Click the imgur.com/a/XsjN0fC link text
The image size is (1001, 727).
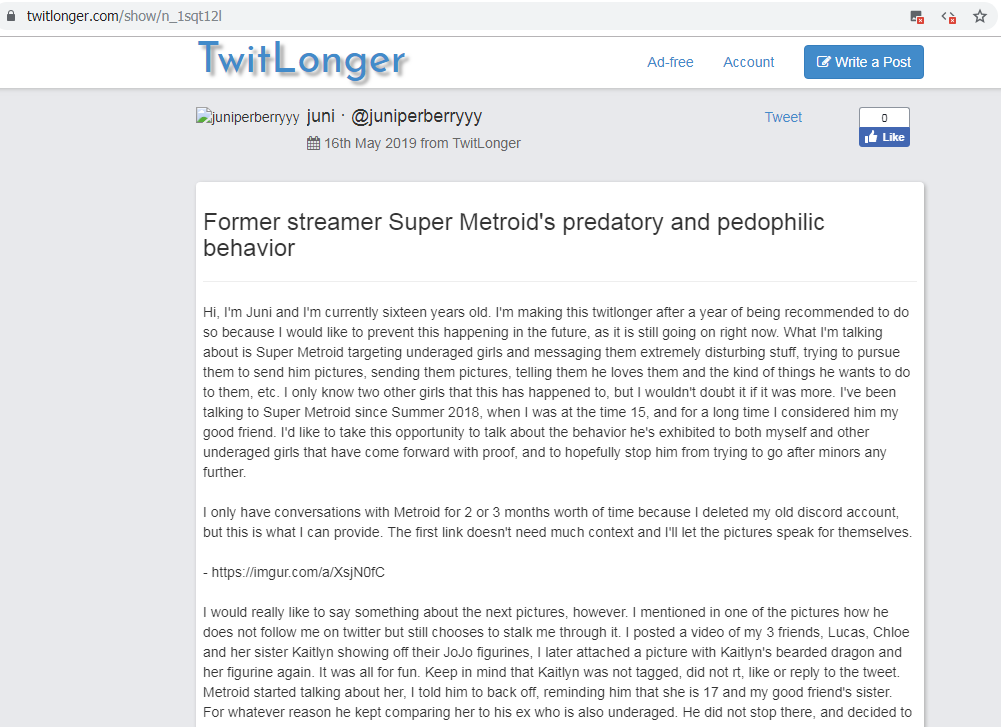tap(298, 573)
